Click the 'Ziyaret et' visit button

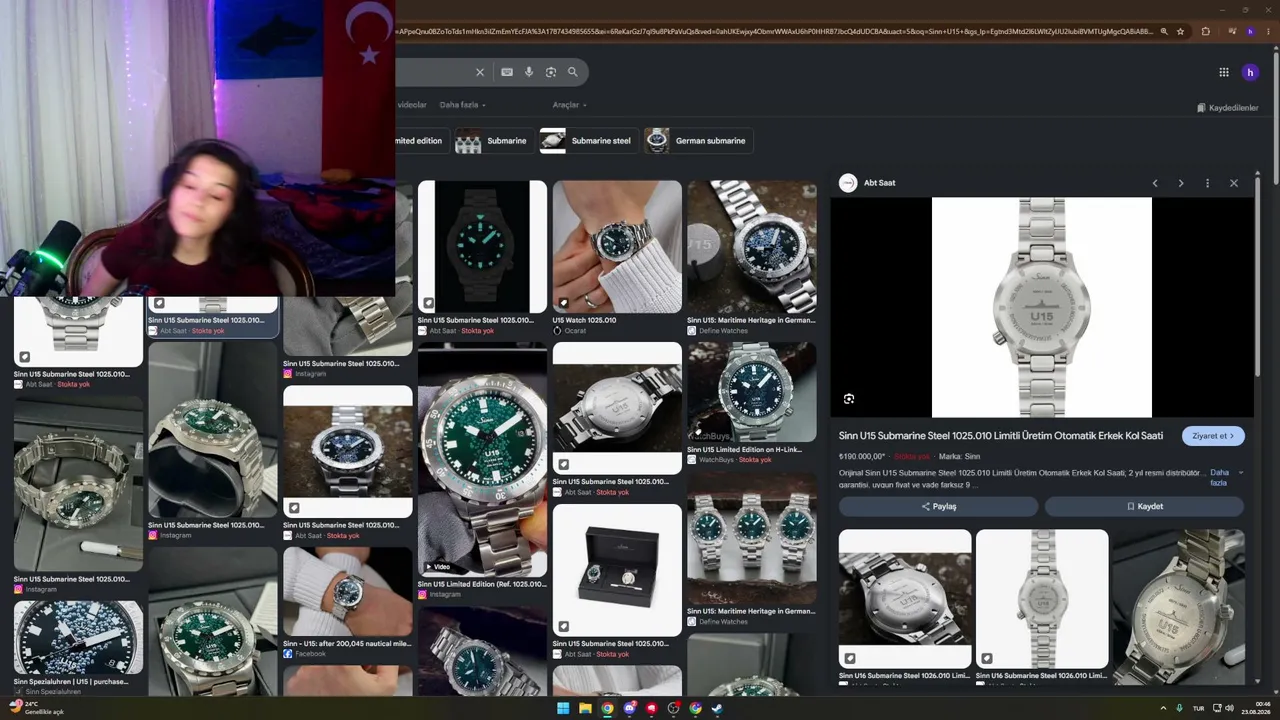click(1213, 436)
